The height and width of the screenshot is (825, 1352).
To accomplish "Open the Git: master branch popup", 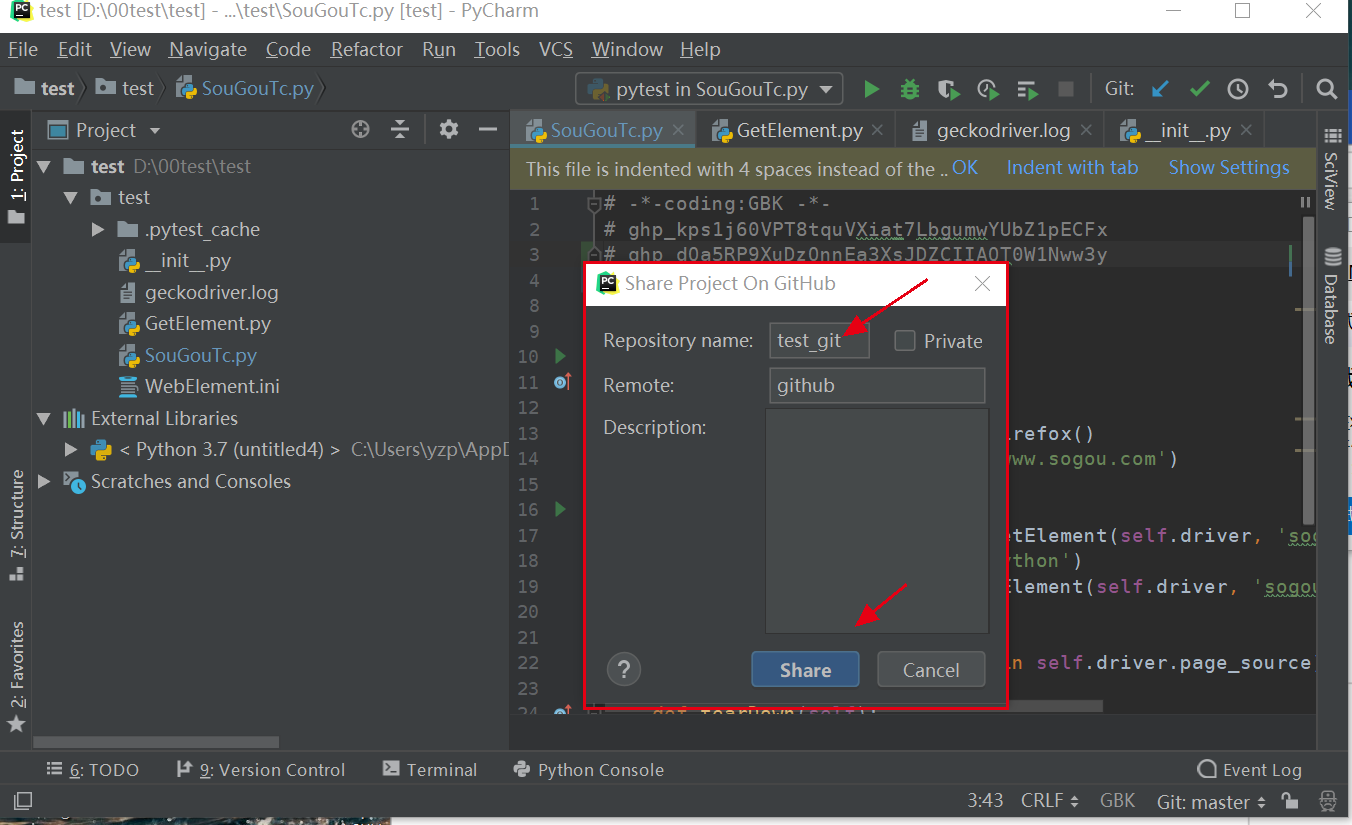I will tap(1211, 801).
